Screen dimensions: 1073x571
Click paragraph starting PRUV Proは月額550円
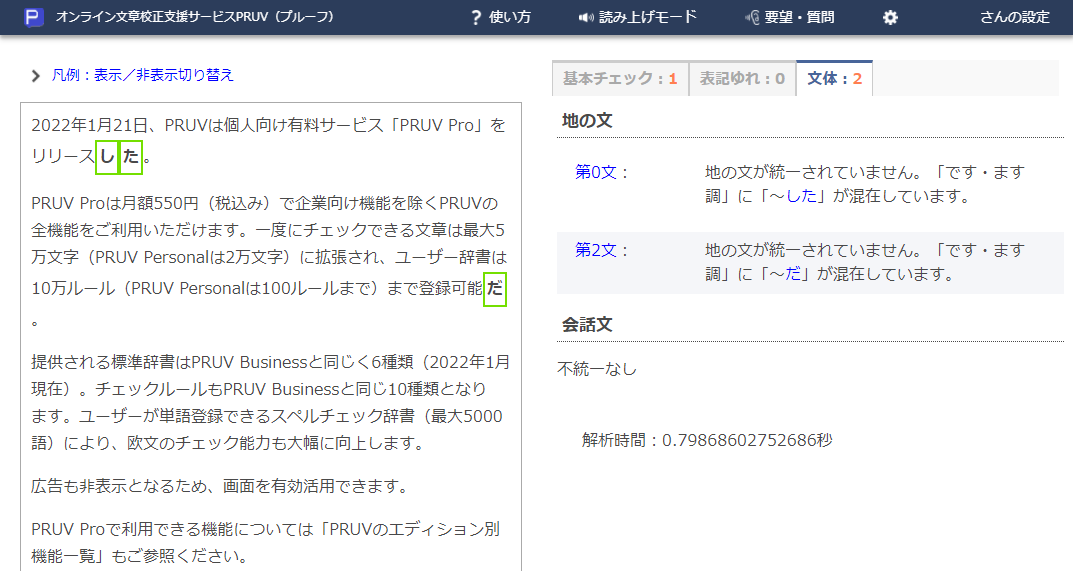[269, 261]
